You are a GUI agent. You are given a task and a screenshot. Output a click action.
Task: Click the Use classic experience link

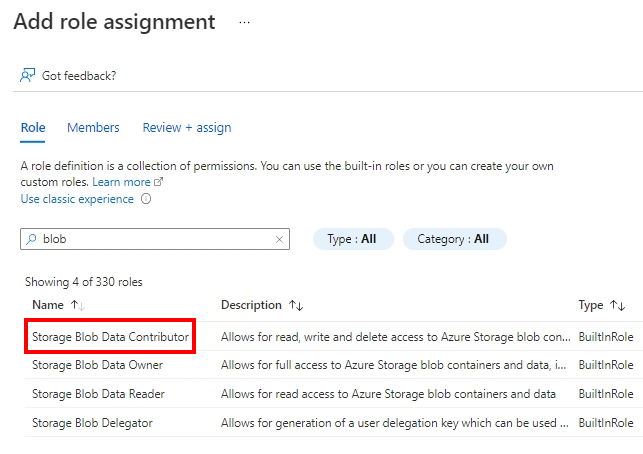click(77, 199)
